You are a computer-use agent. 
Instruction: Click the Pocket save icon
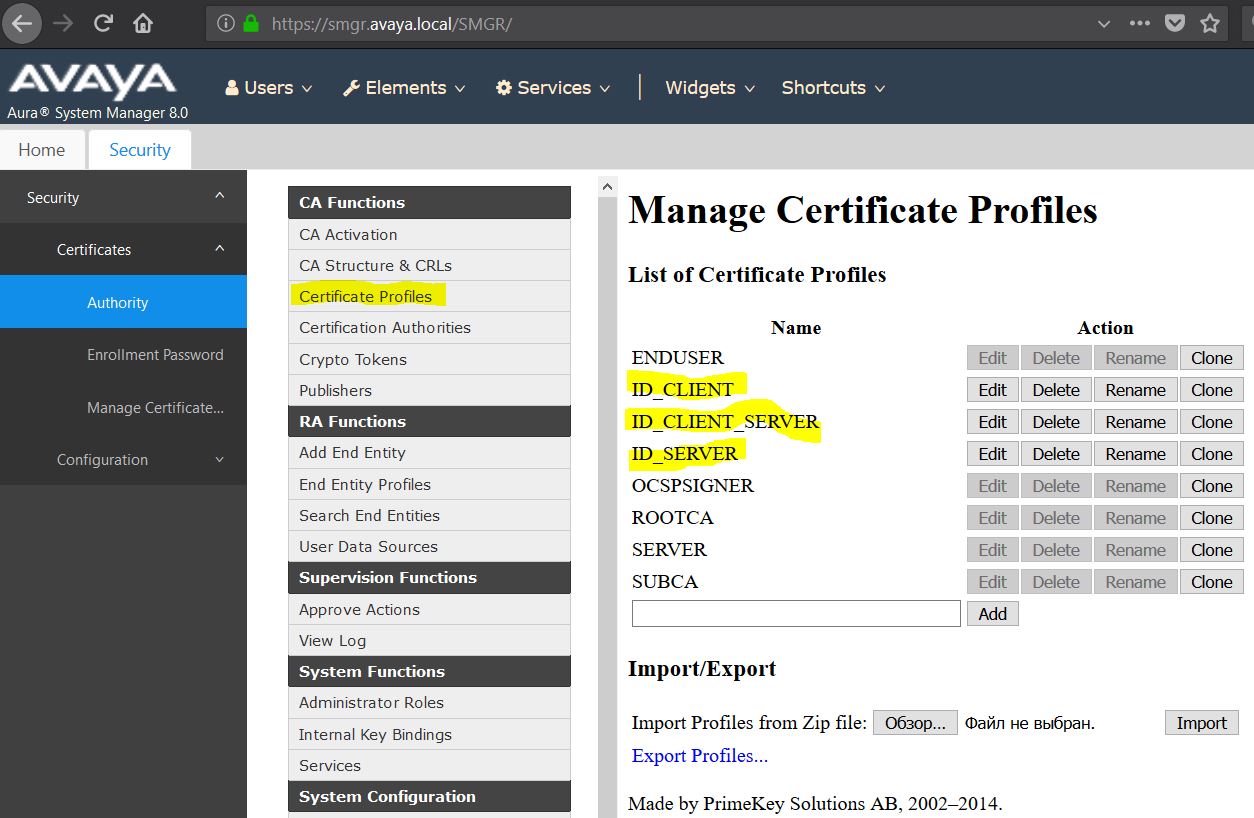[1176, 23]
